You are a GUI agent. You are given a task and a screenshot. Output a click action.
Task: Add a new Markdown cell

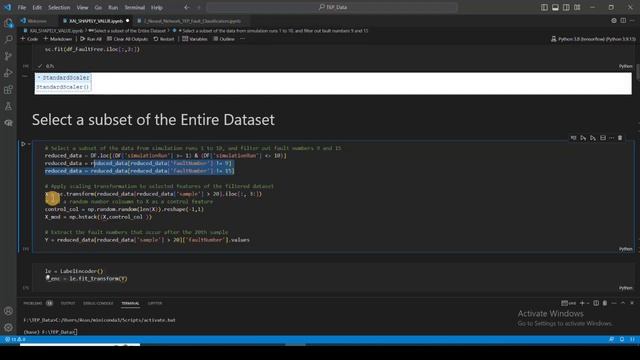coord(58,39)
